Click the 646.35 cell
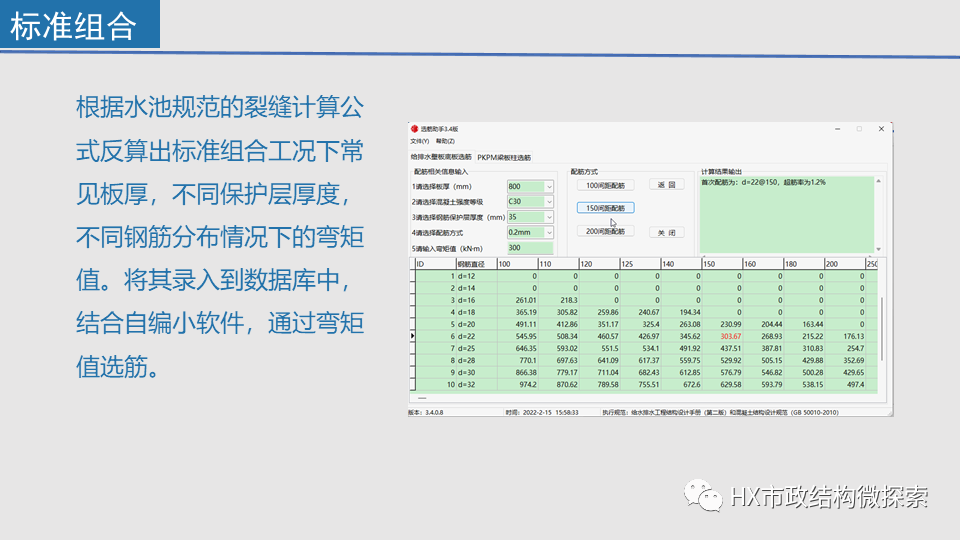Viewport: 960px width, 540px height. point(517,348)
